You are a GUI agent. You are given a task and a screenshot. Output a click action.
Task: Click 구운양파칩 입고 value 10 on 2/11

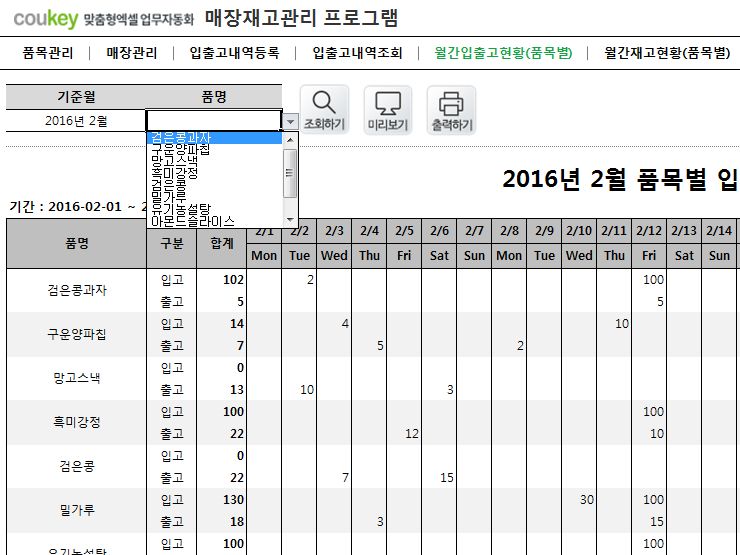[x=622, y=324]
